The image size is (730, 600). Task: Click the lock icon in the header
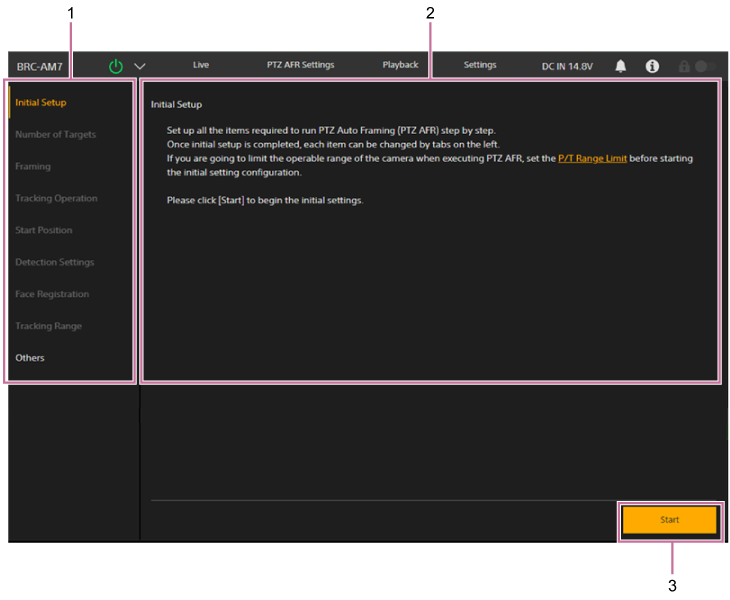[x=684, y=66]
